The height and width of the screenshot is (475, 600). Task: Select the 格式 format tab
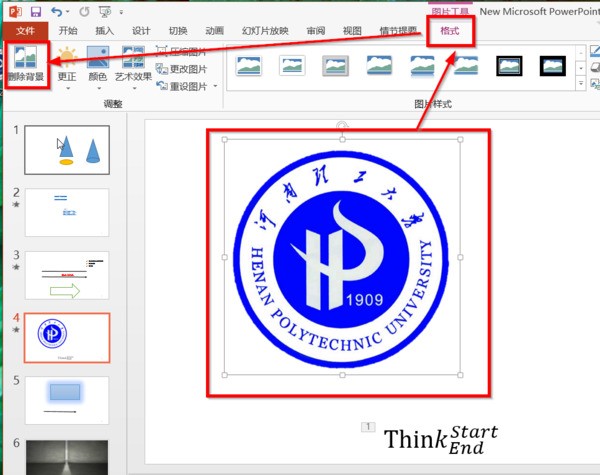[452, 31]
